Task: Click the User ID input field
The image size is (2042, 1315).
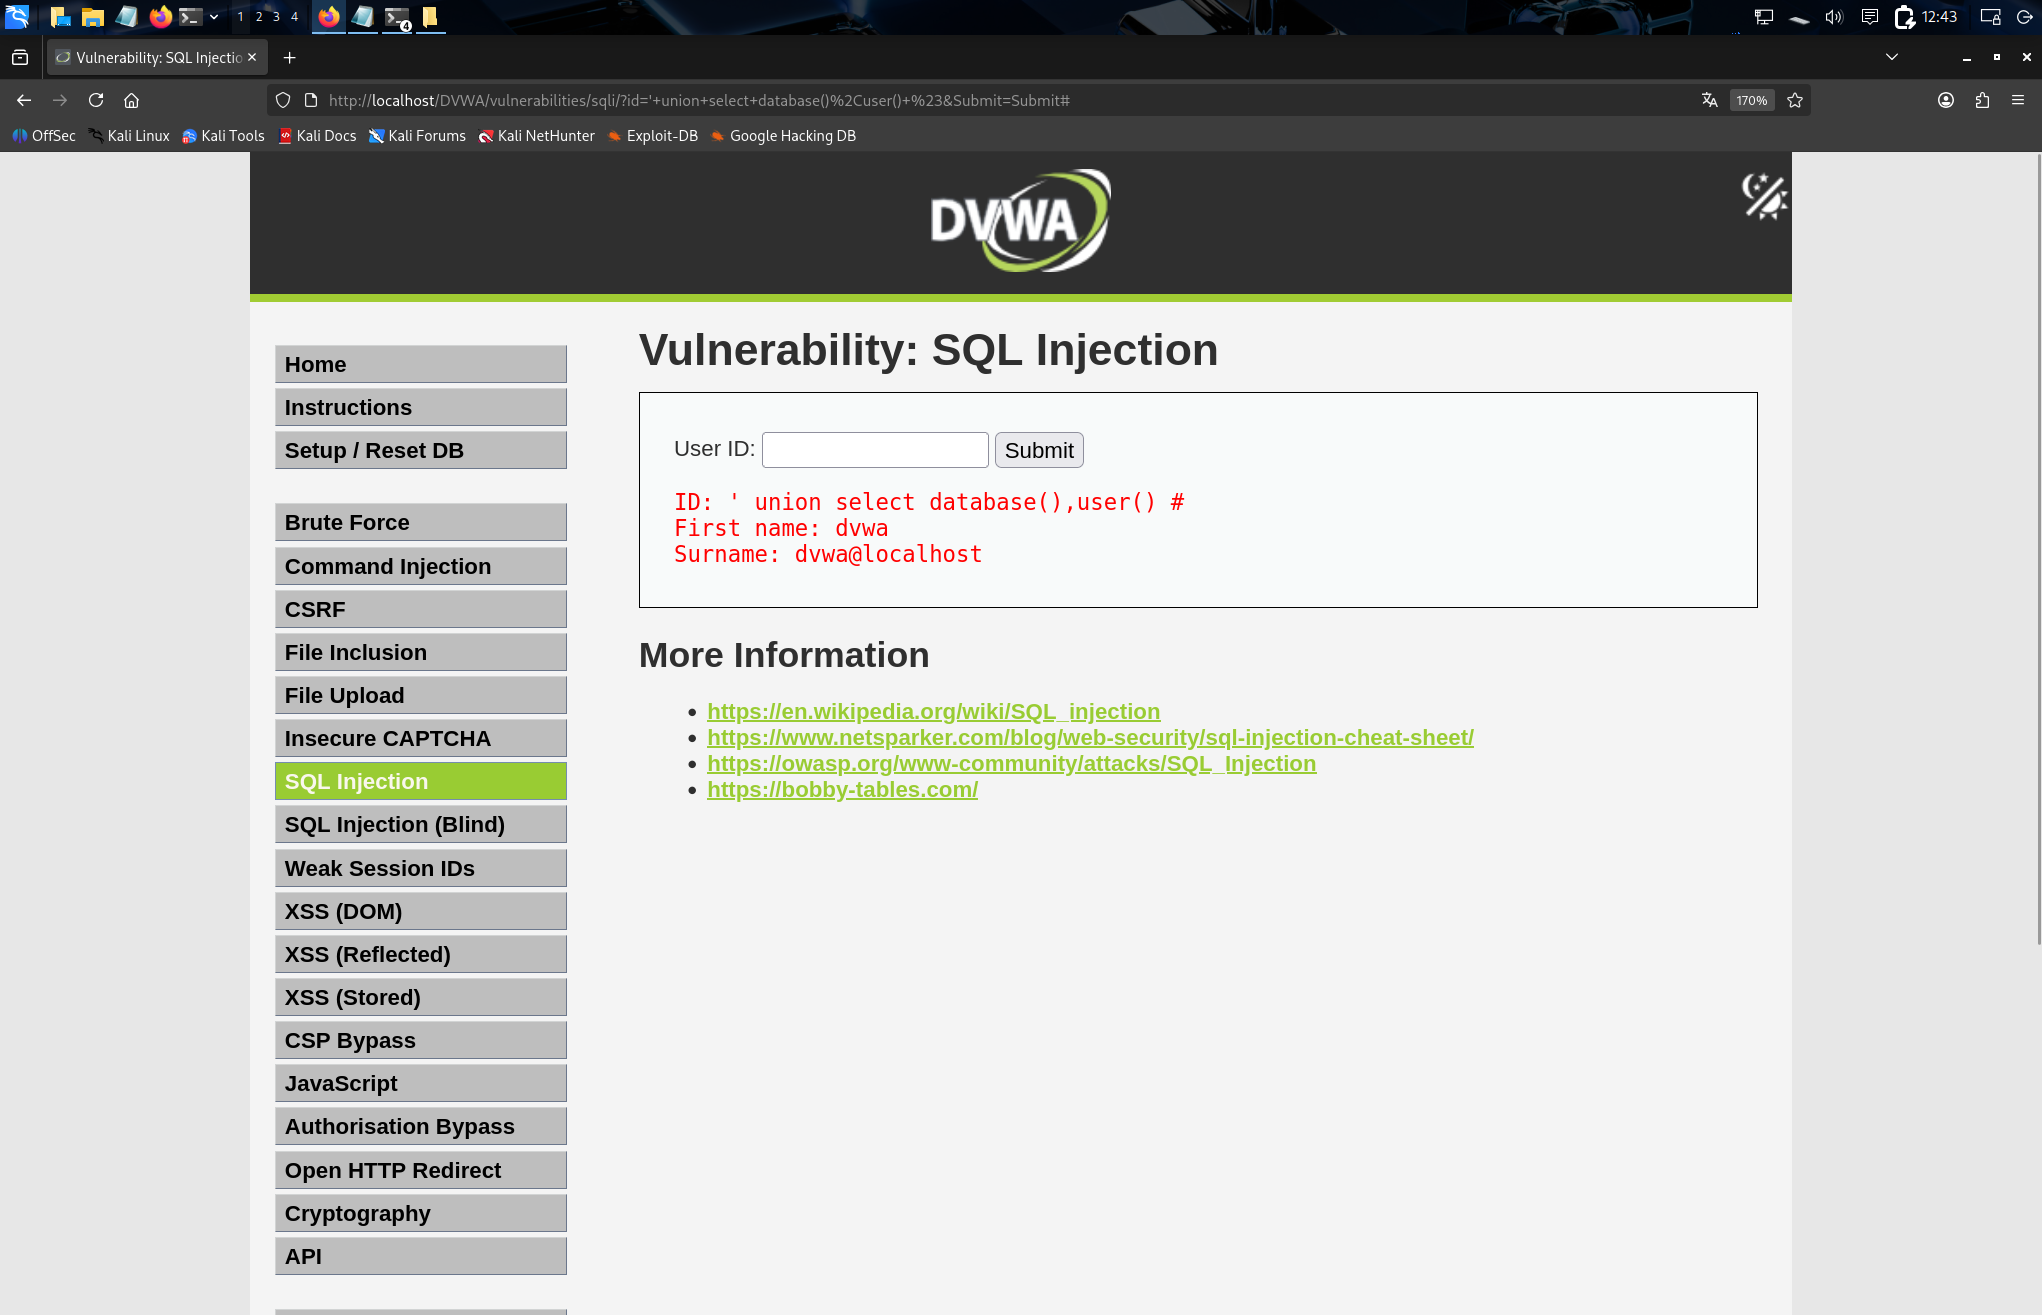Action: point(875,450)
